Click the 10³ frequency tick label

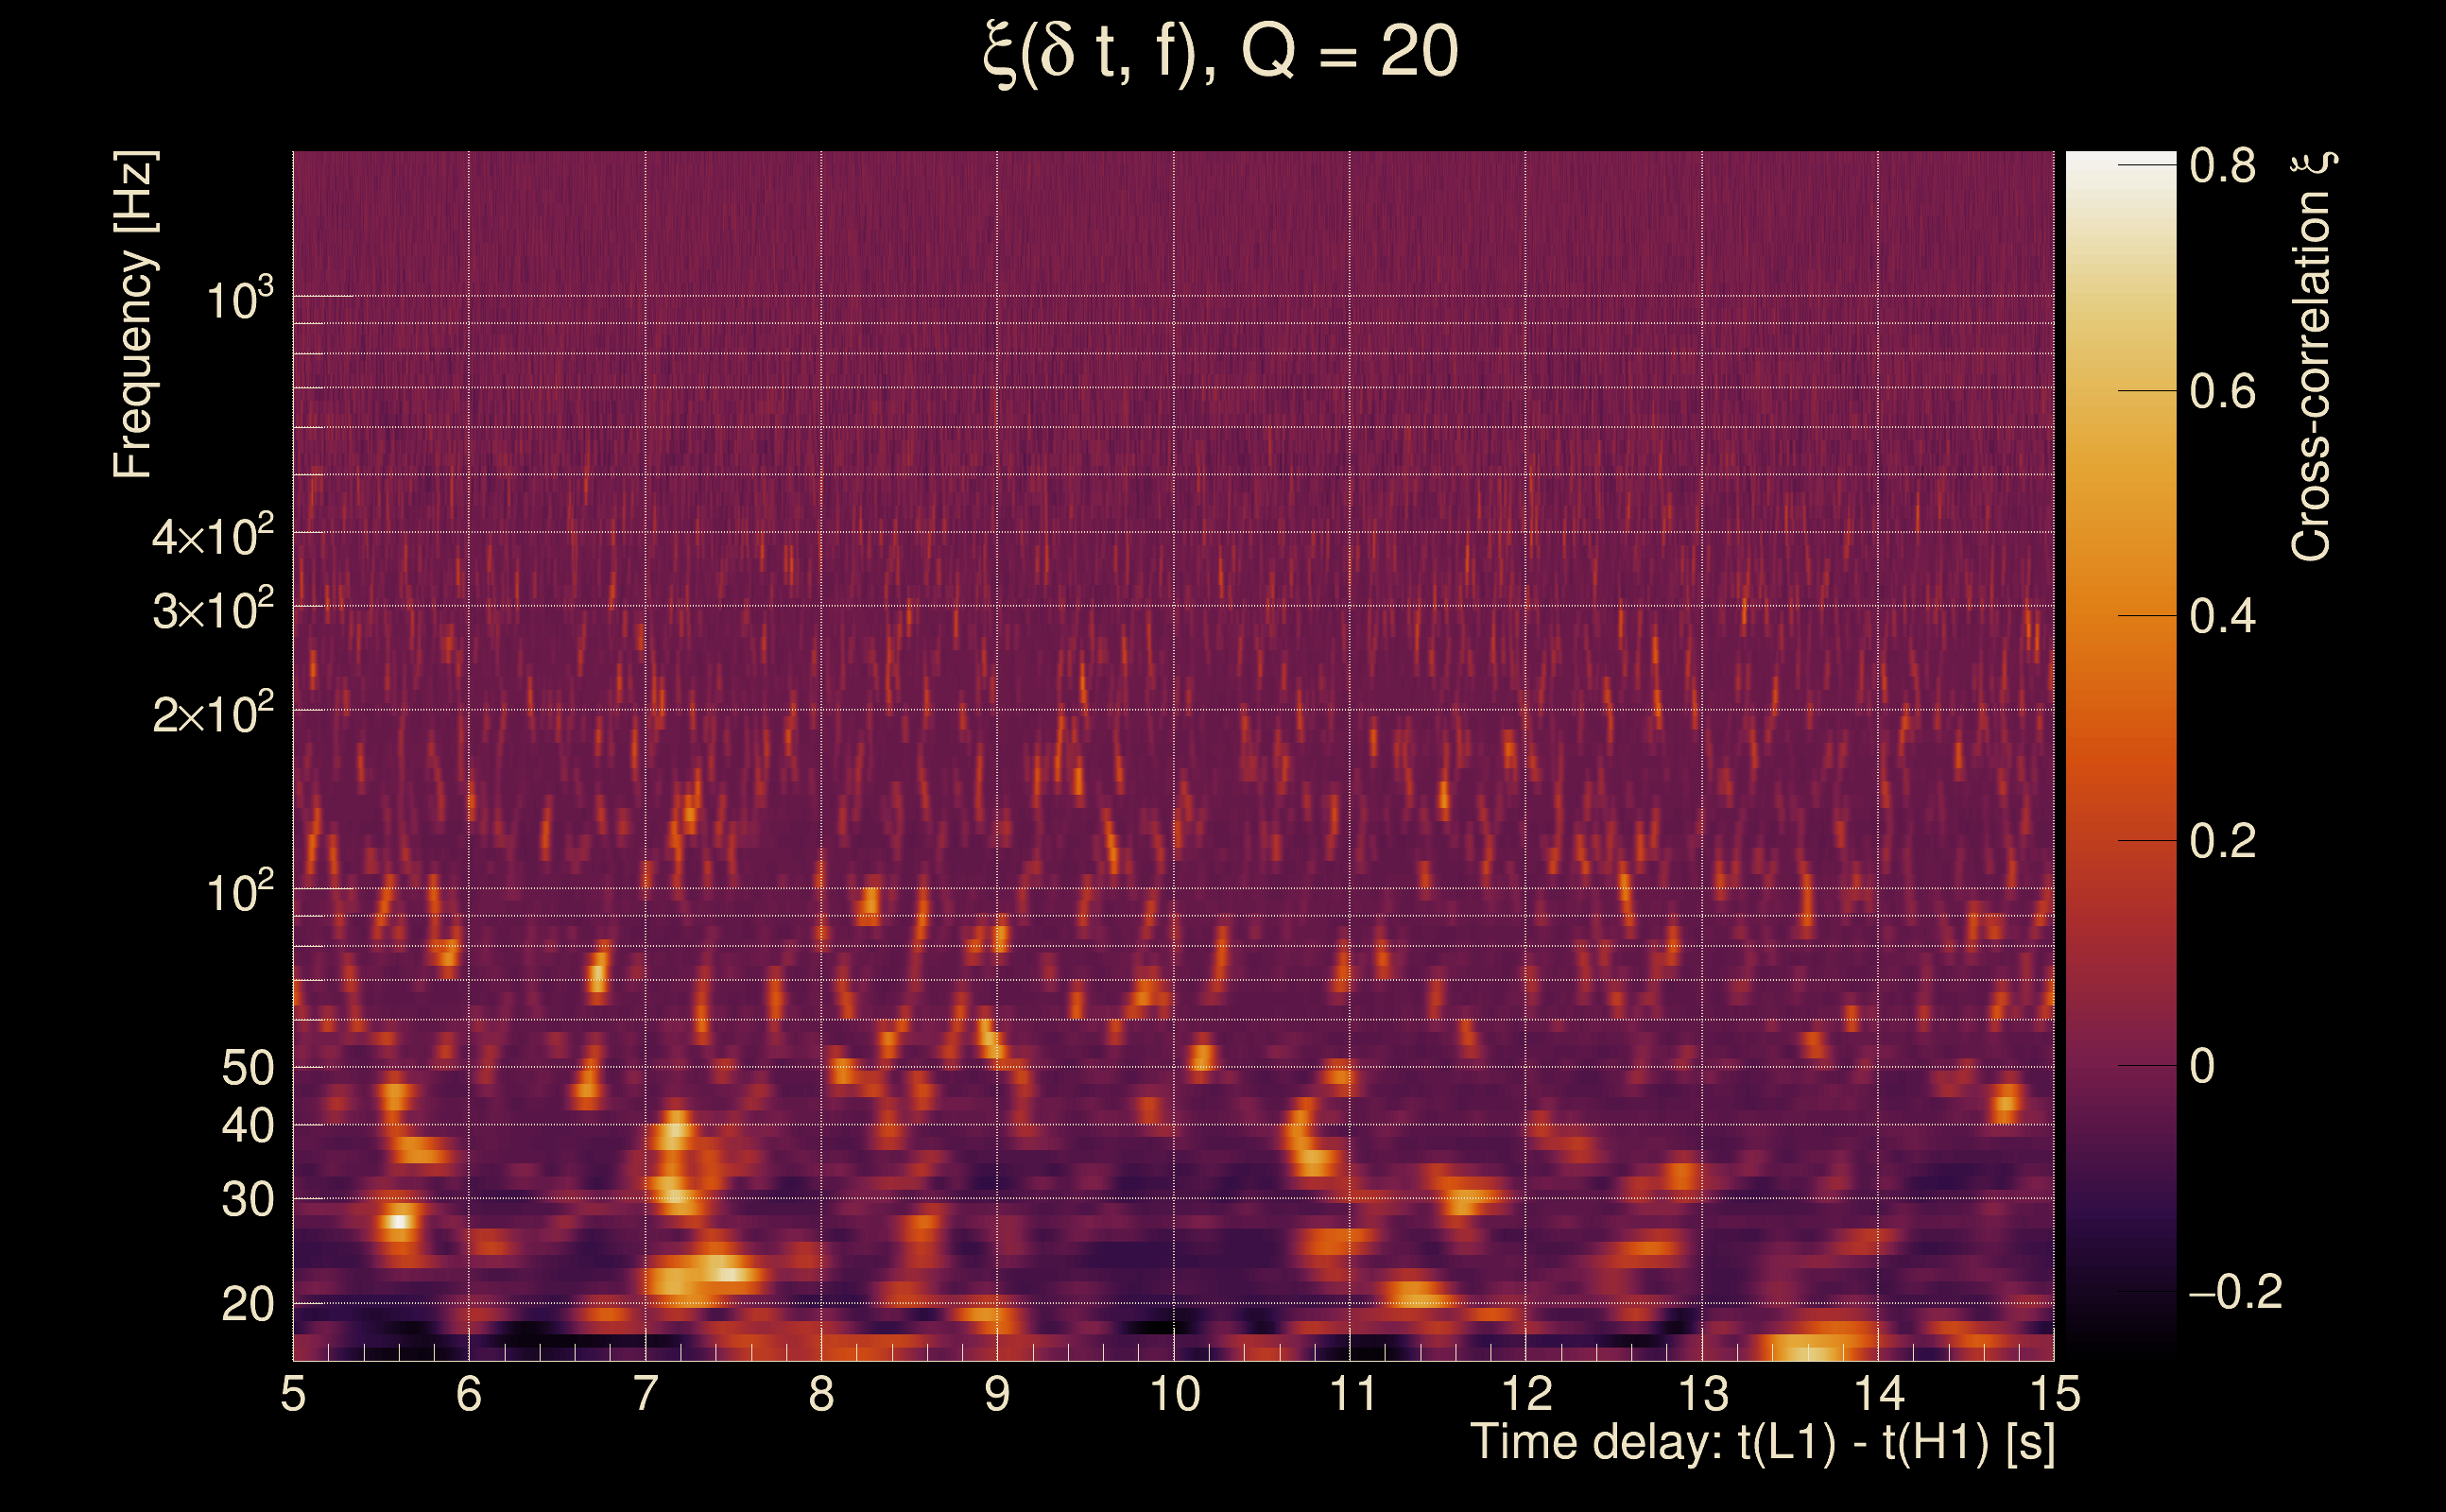pyautogui.click(x=239, y=298)
